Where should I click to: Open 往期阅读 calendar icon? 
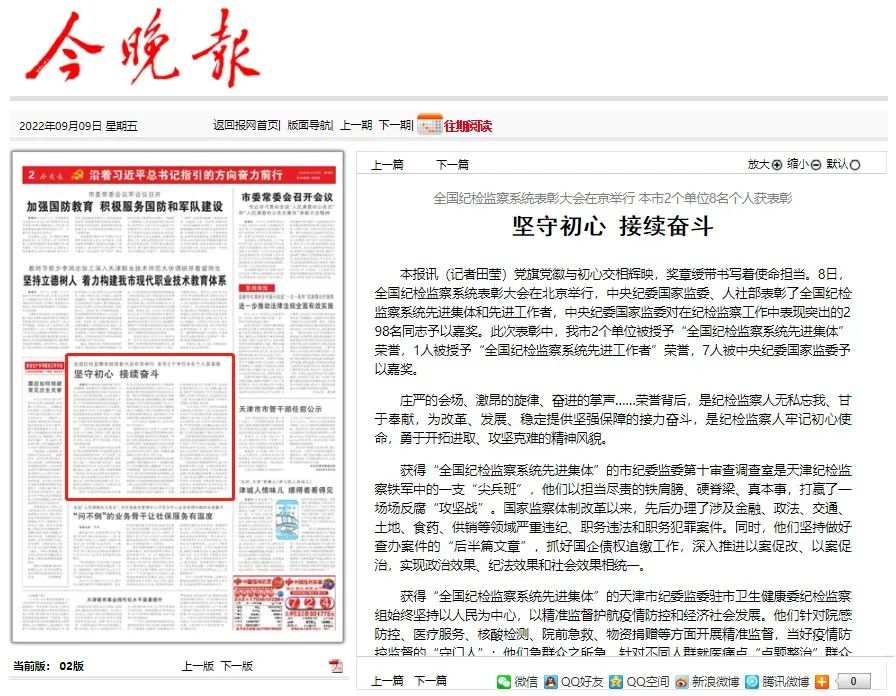click(x=430, y=125)
